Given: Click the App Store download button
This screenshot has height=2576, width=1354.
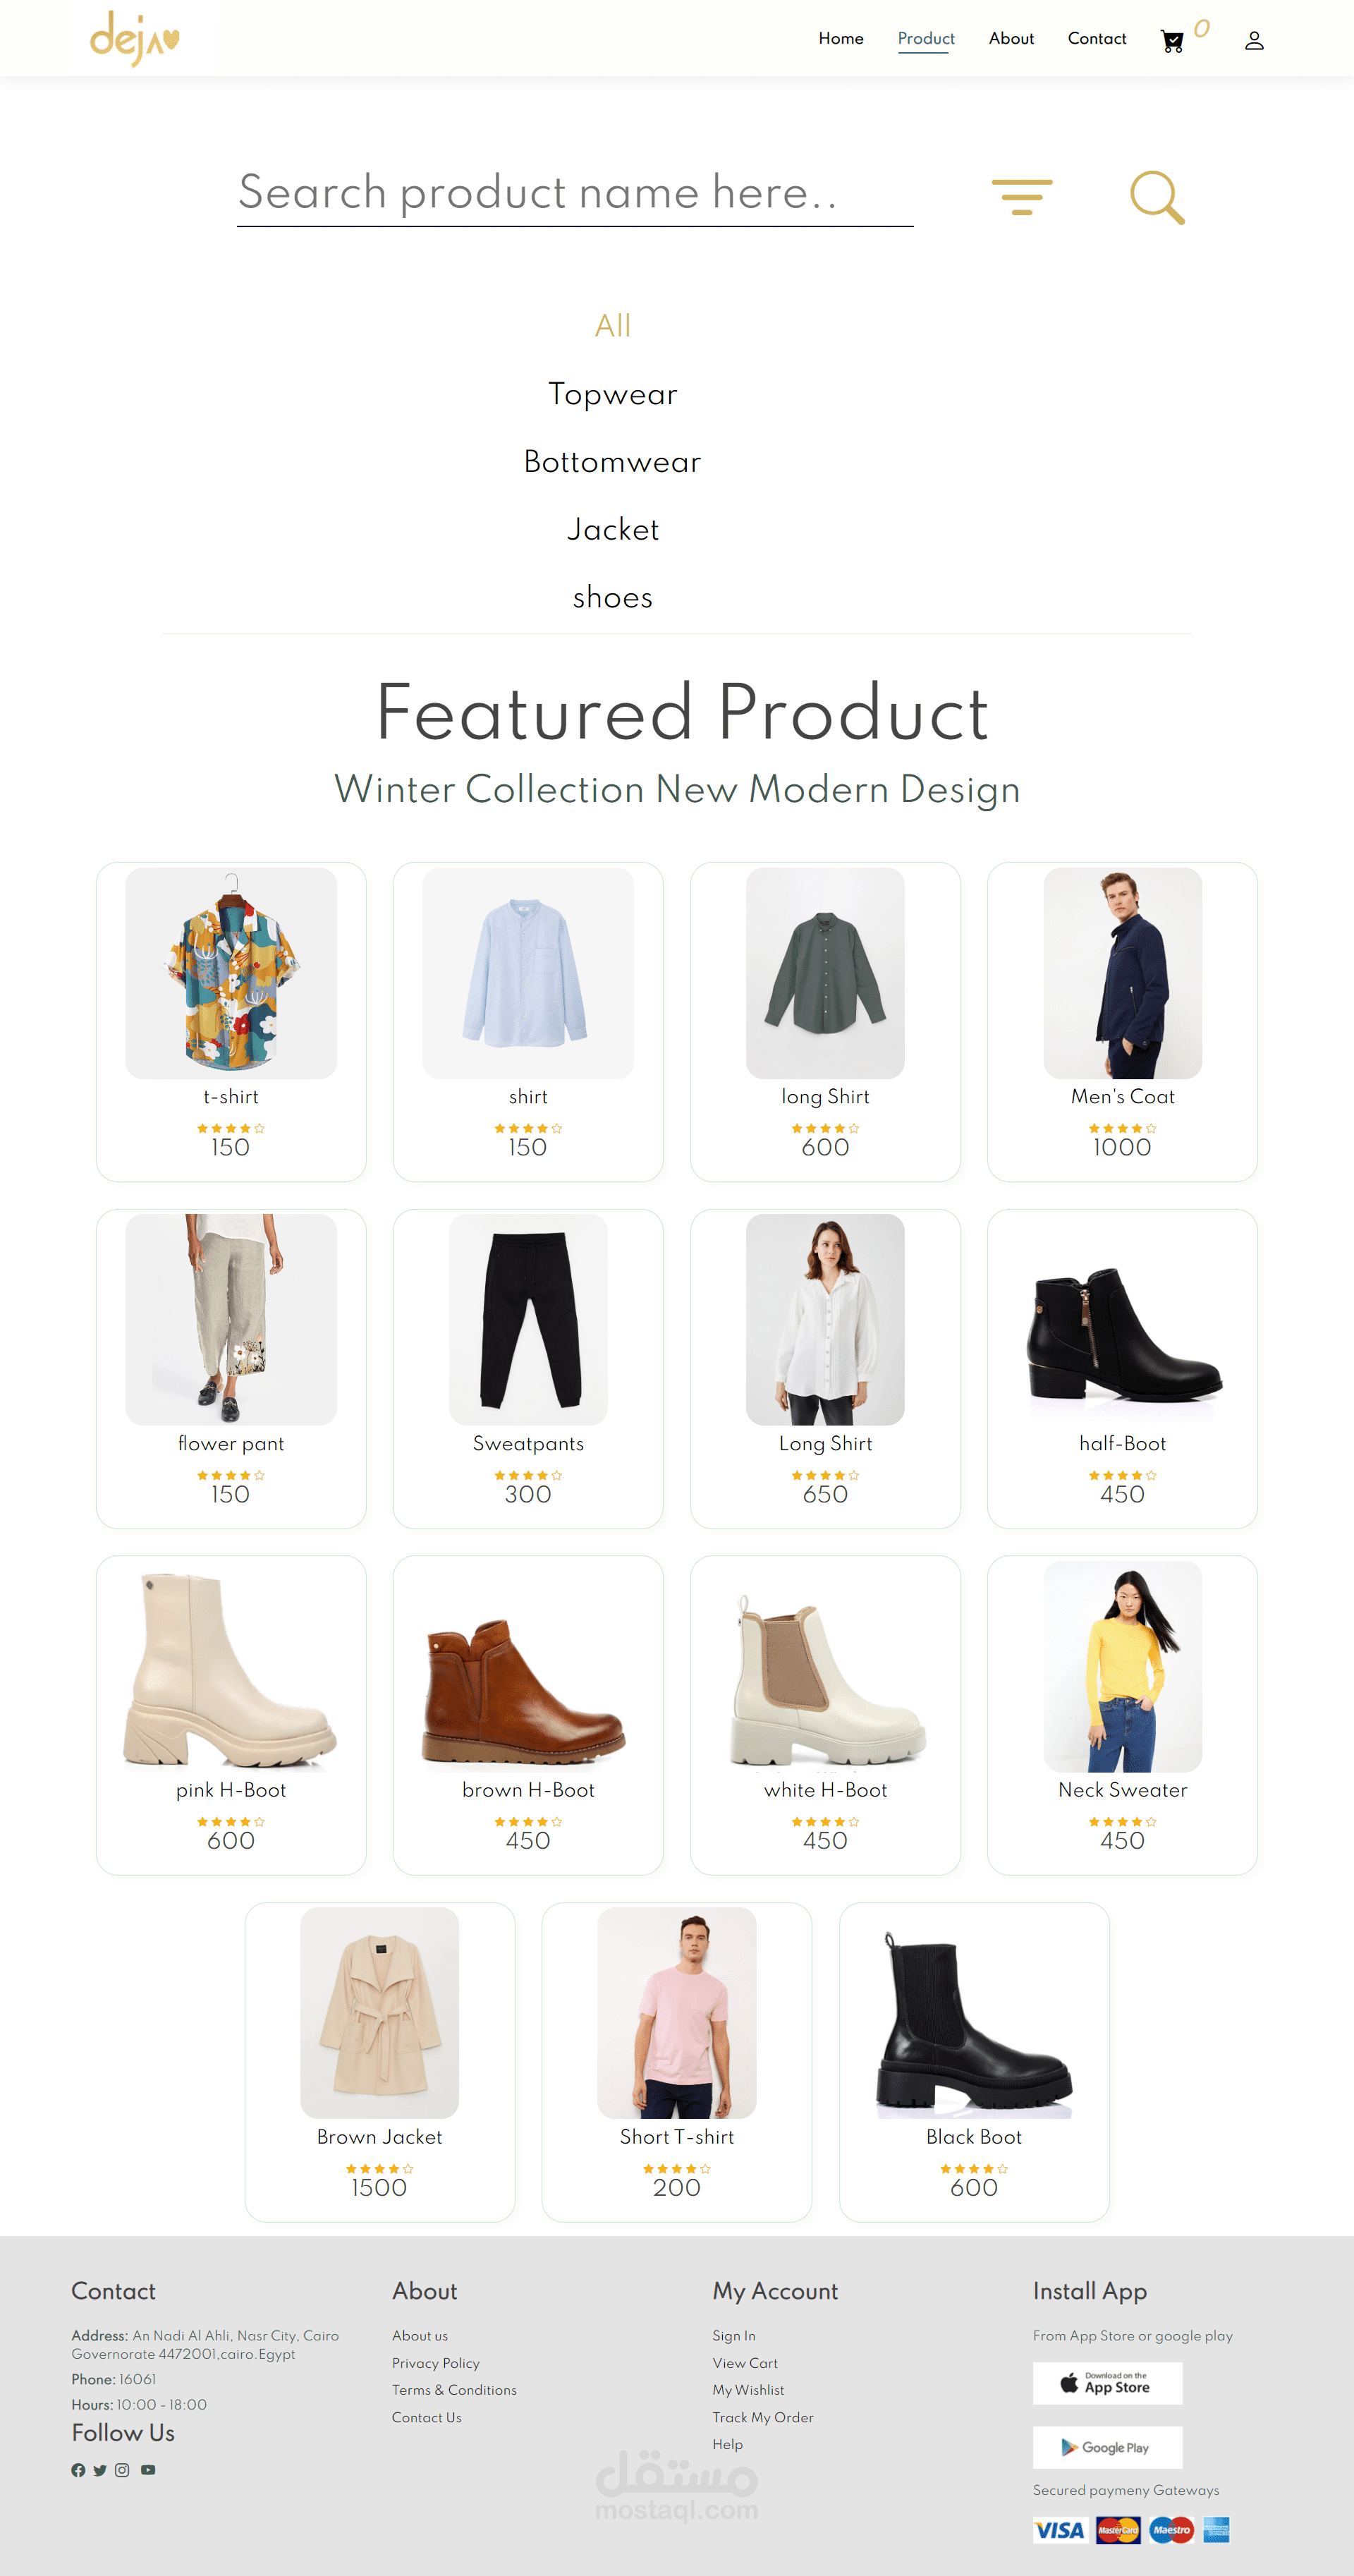Looking at the screenshot, I should coord(1107,2383).
